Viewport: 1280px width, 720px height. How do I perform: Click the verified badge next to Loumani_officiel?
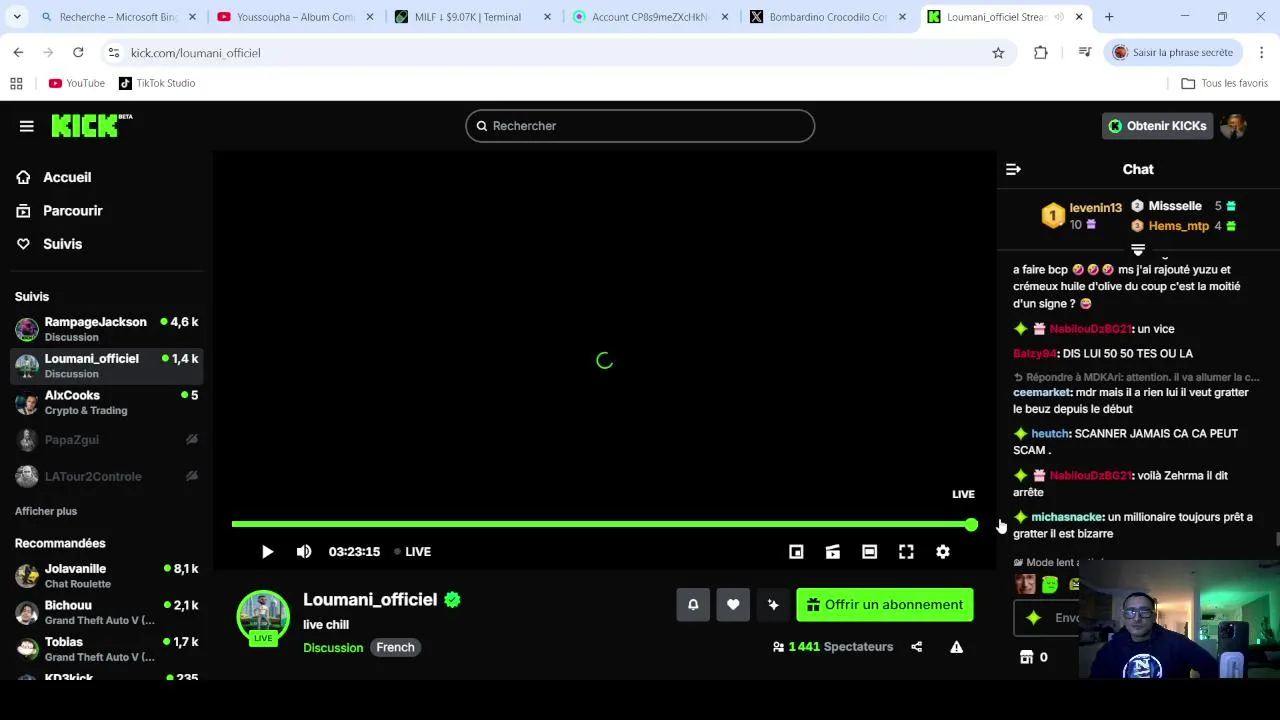click(x=453, y=600)
